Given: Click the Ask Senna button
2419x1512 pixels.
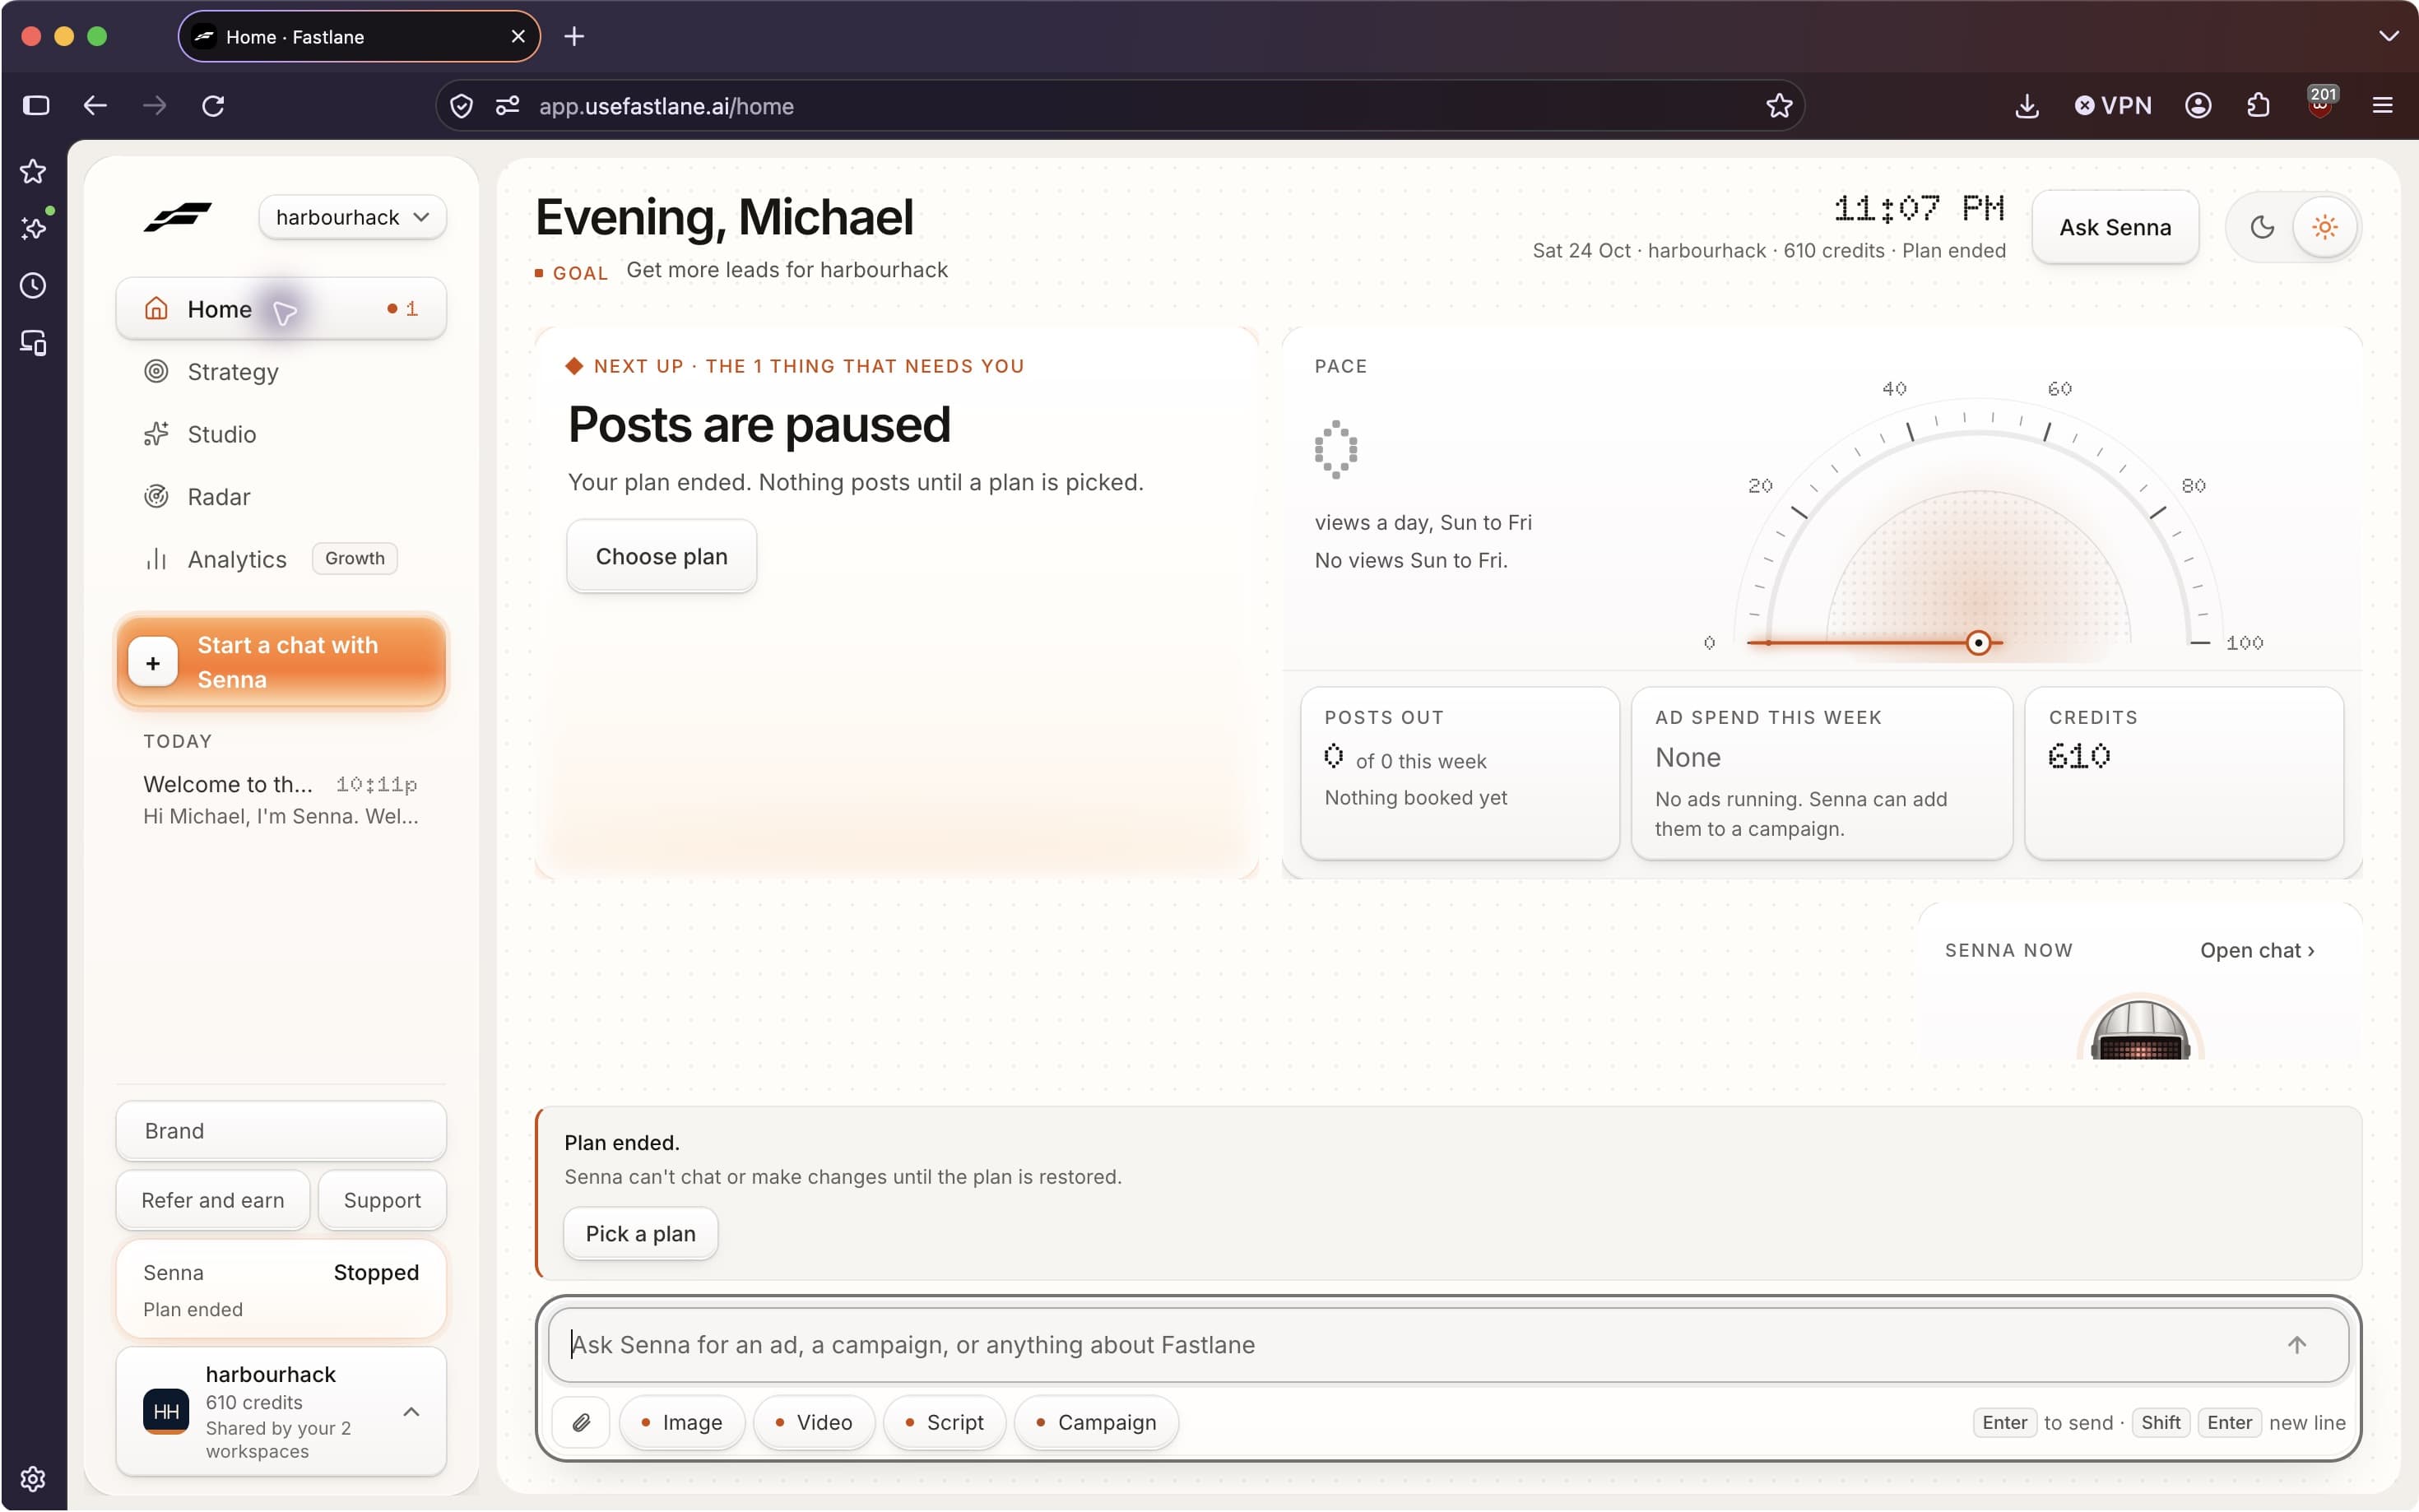Looking at the screenshot, I should point(2115,227).
